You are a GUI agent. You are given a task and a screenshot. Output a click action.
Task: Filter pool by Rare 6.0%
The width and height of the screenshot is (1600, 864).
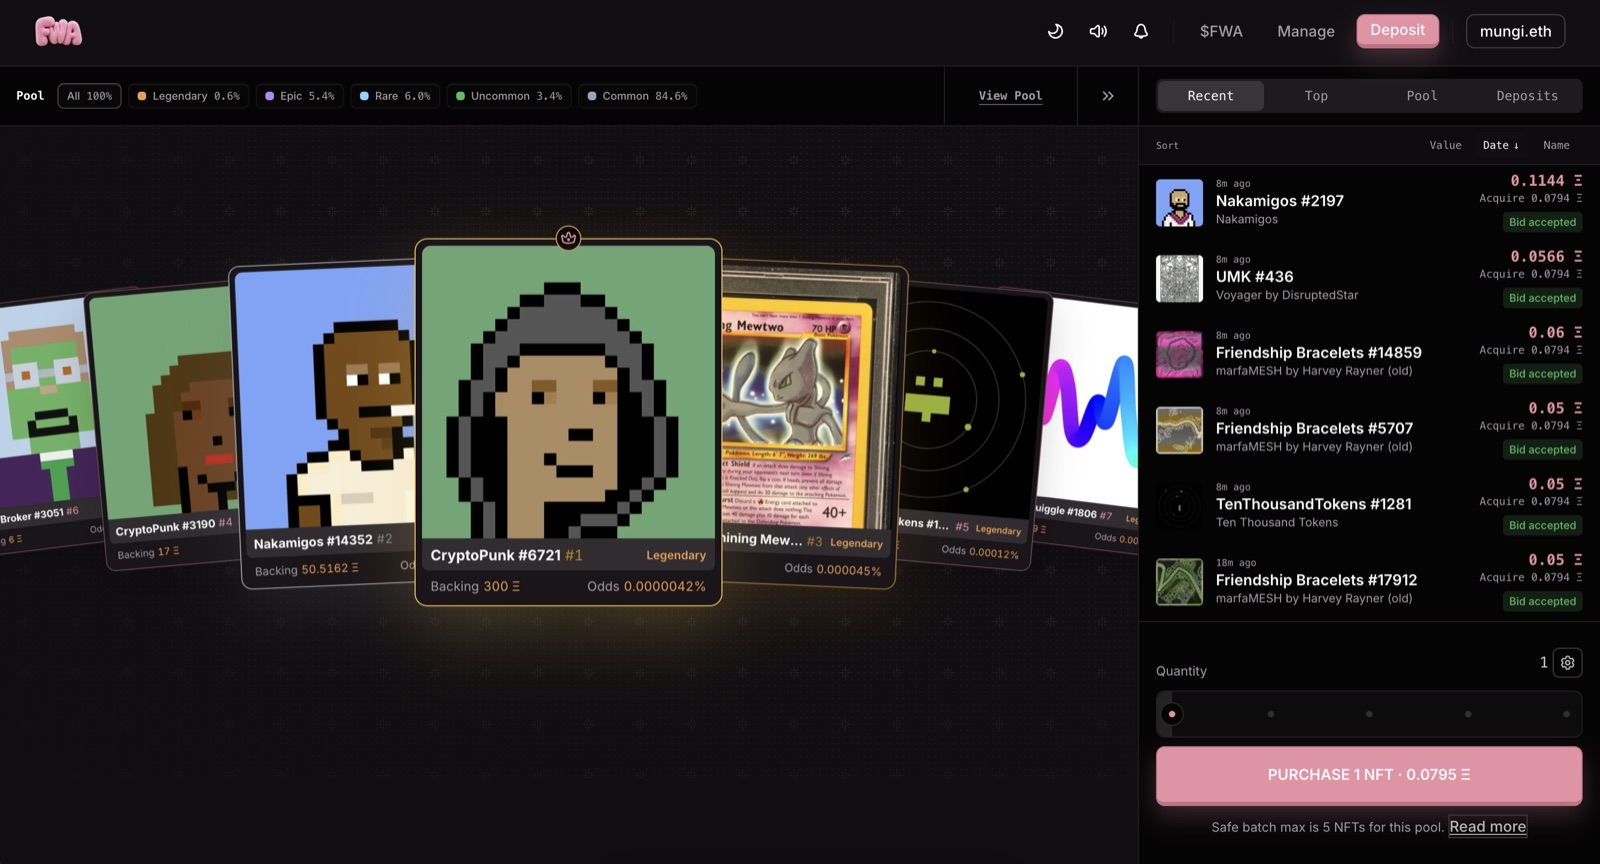click(x=395, y=96)
